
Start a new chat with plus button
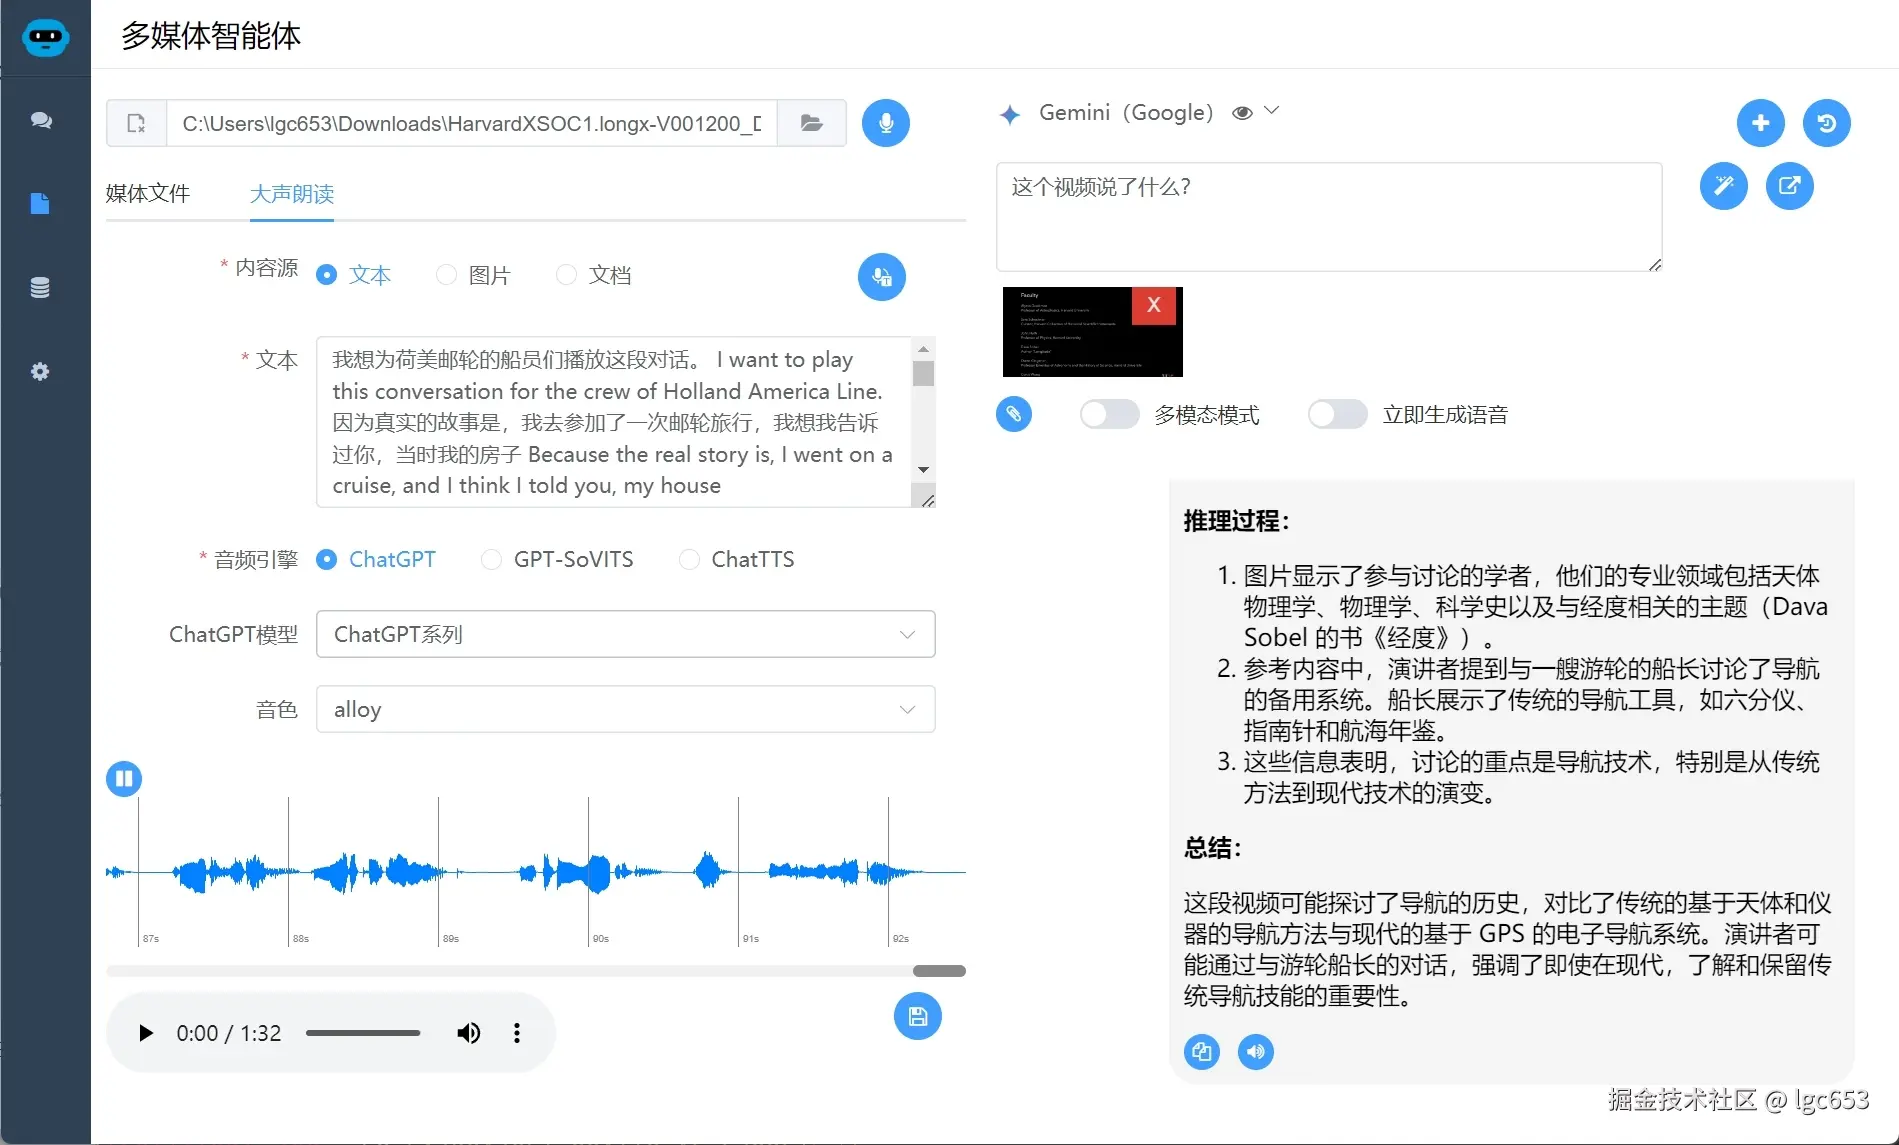pyautogui.click(x=1761, y=123)
